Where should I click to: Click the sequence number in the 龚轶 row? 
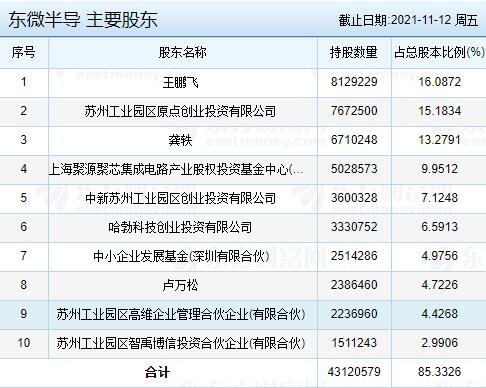tap(23, 140)
